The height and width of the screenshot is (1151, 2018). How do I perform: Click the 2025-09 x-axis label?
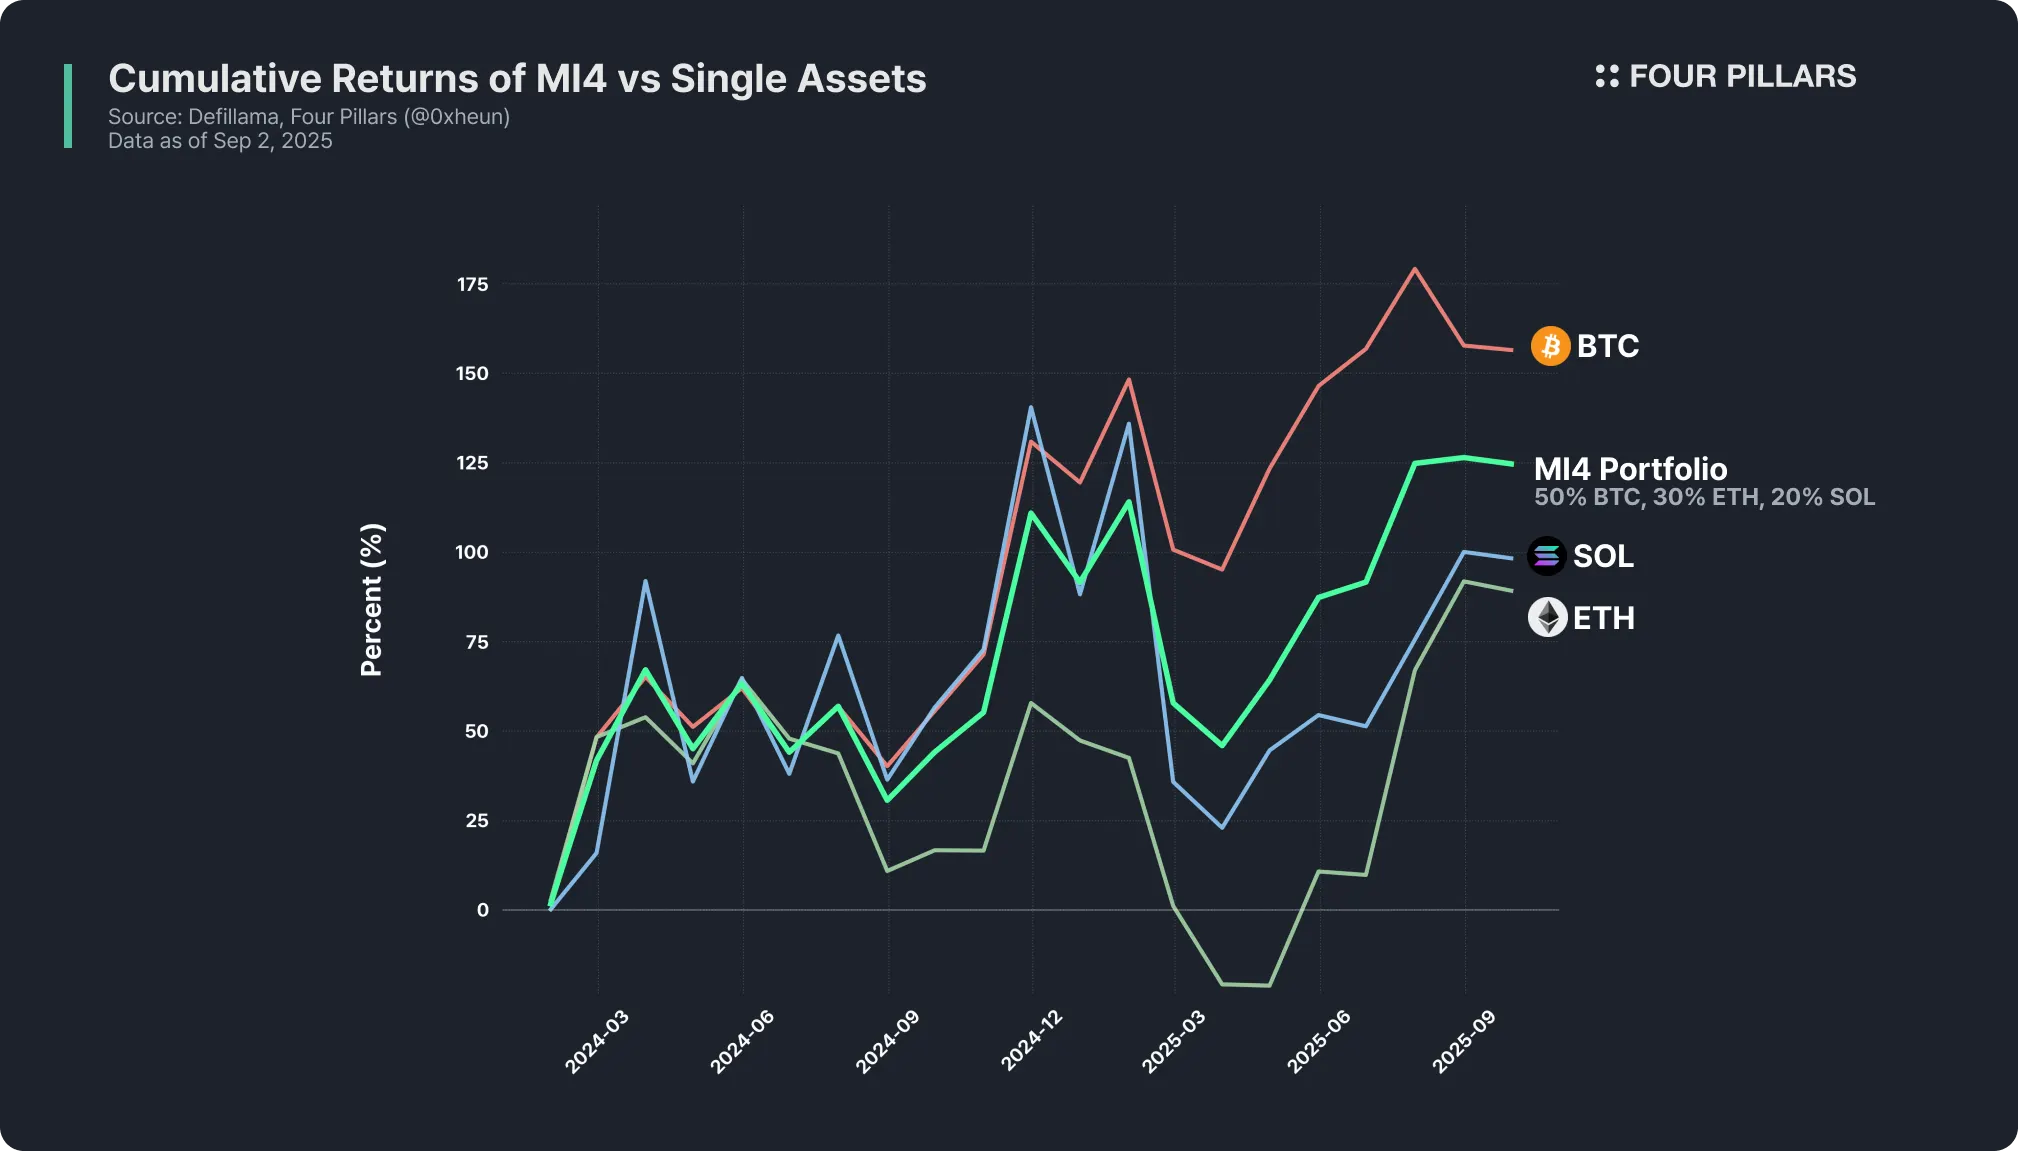(x=1464, y=1042)
